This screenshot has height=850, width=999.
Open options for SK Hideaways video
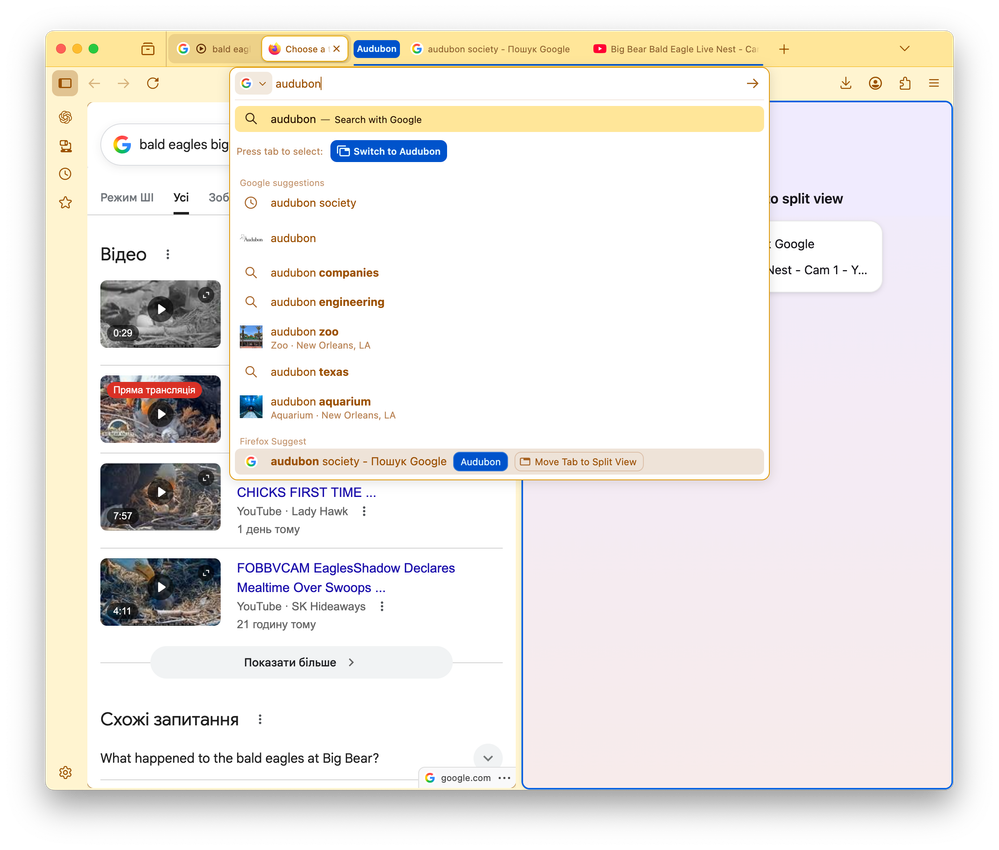click(382, 607)
